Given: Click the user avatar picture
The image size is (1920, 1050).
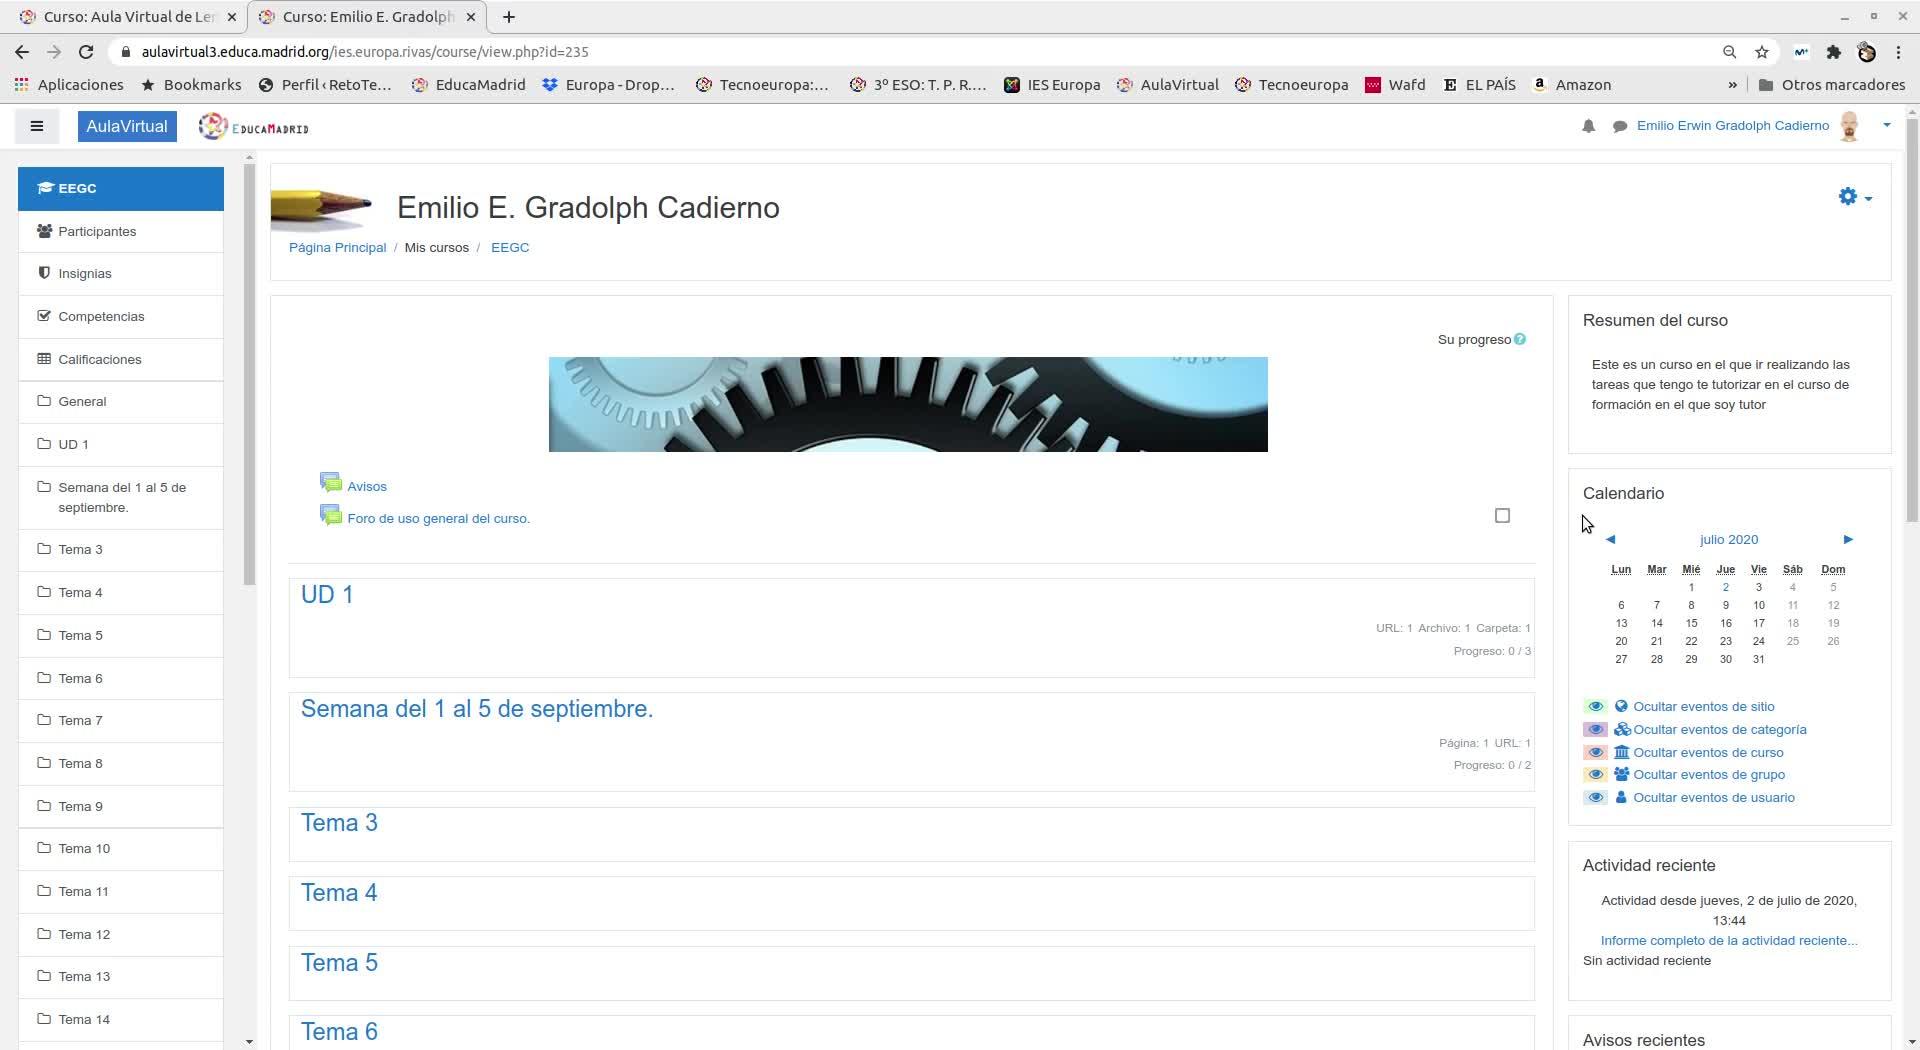Looking at the screenshot, I should pyautogui.click(x=1849, y=126).
